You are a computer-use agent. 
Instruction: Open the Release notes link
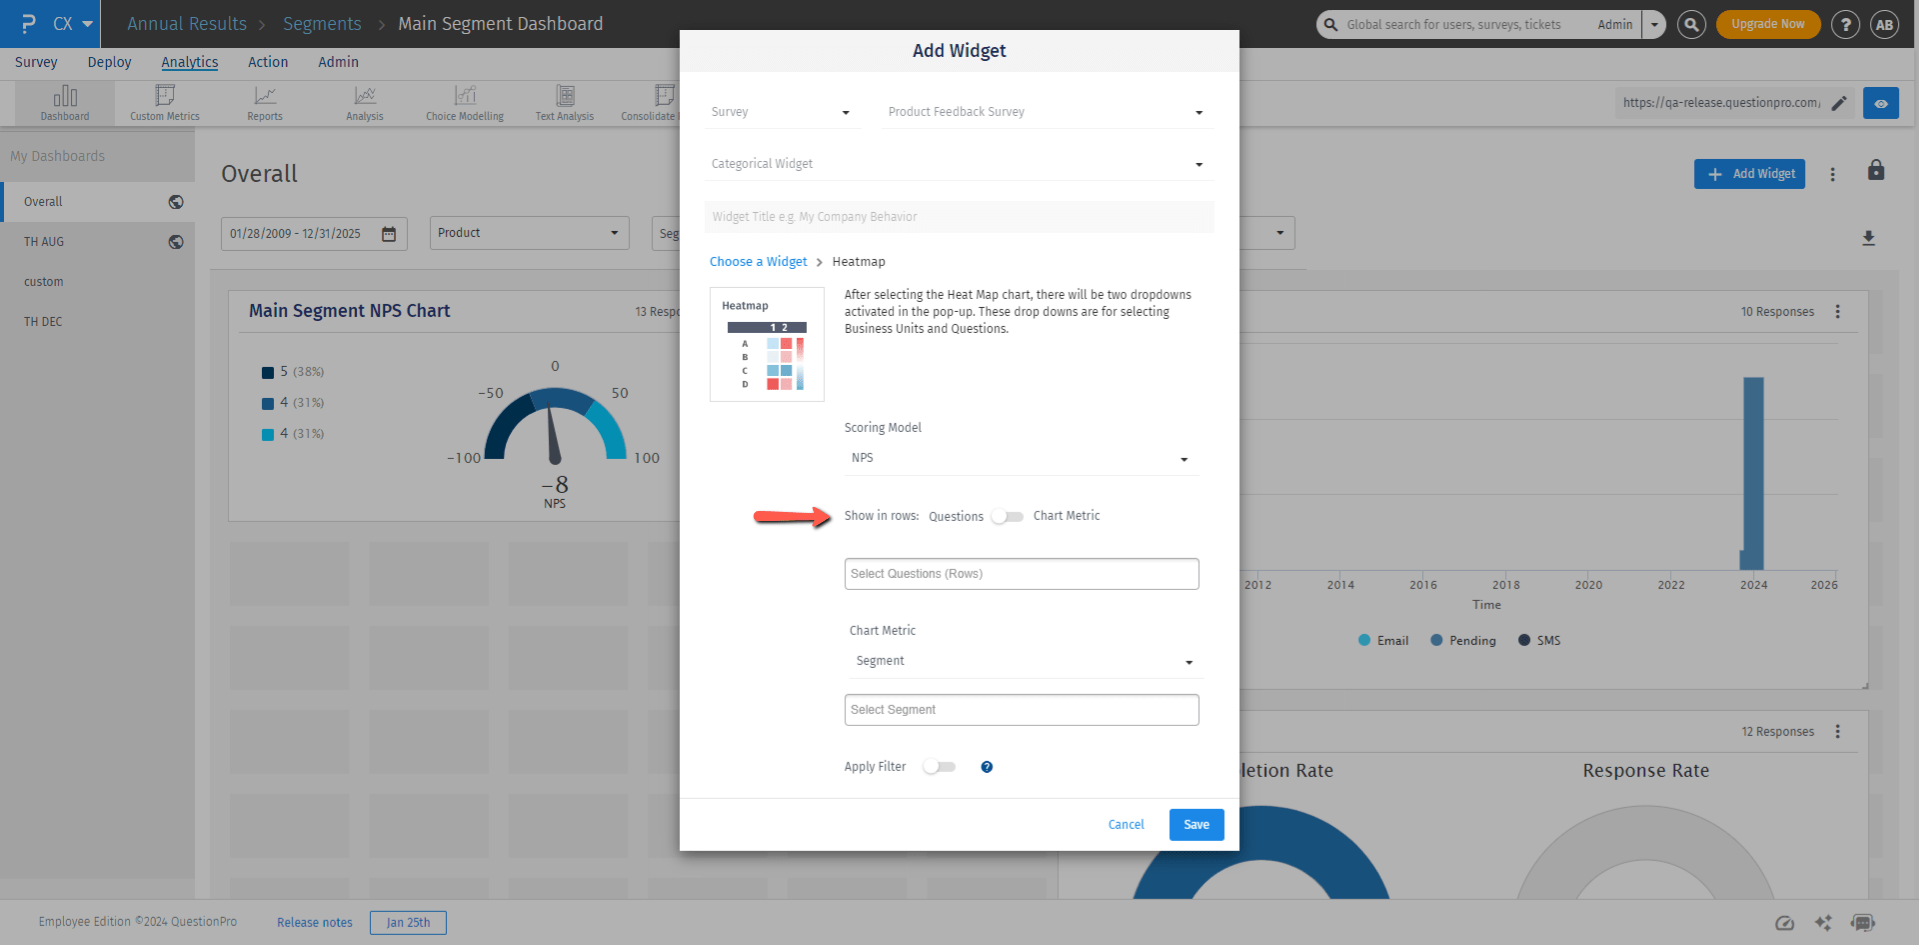314,922
